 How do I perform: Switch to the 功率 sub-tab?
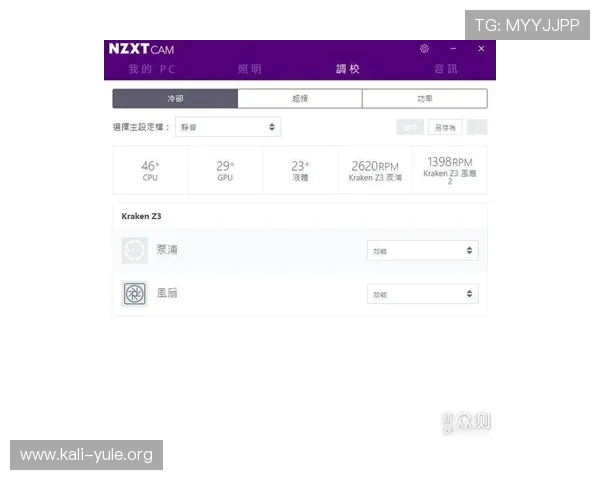coord(425,99)
